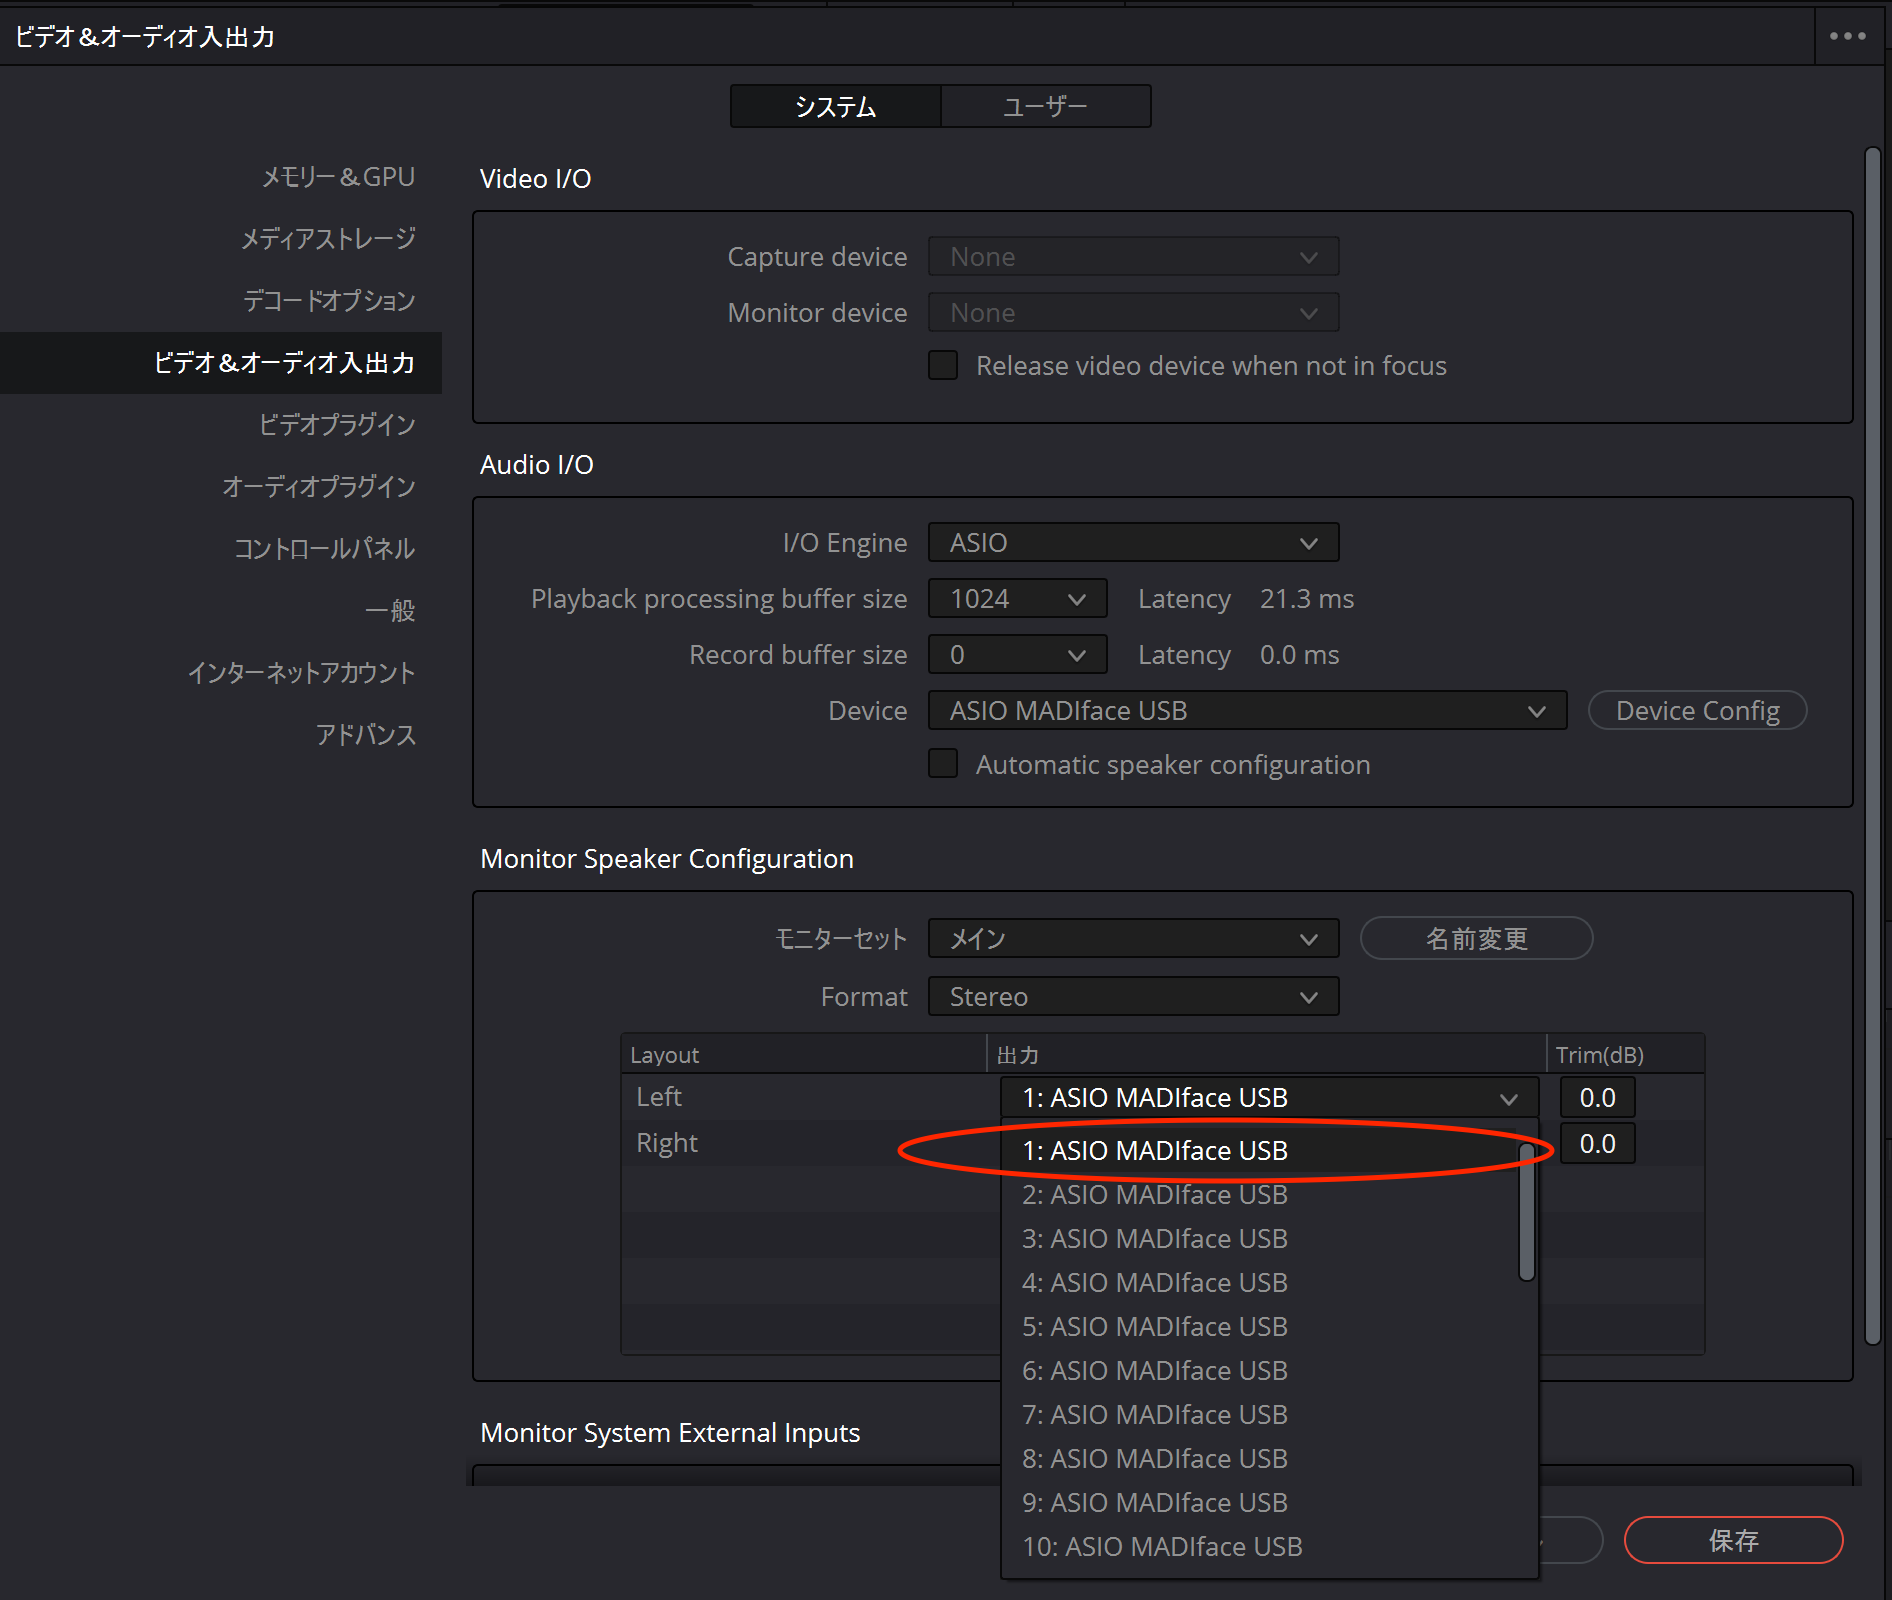Viewport: 1892px width, 1600px height.
Task: Toggle Automatic speaker configuration checkbox
Action: tap(943, 764)
